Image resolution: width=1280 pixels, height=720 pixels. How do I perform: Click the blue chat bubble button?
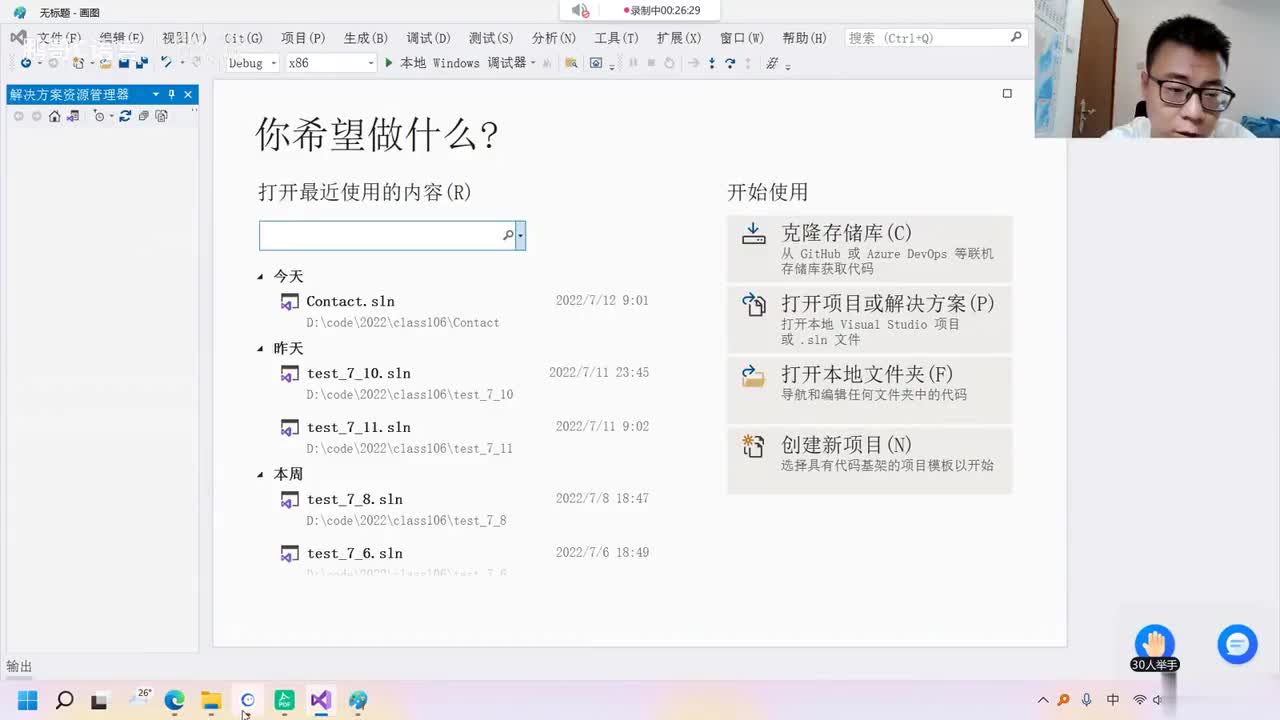pyautogui.click(x=1237, y=645)
